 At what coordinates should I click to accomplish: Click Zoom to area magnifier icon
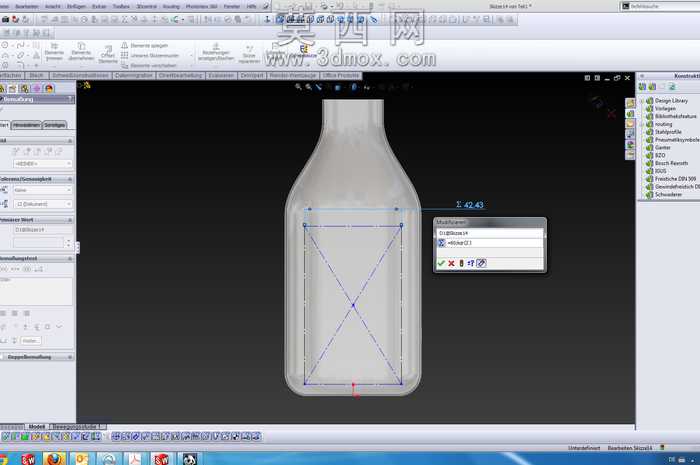tap(308, 87)
